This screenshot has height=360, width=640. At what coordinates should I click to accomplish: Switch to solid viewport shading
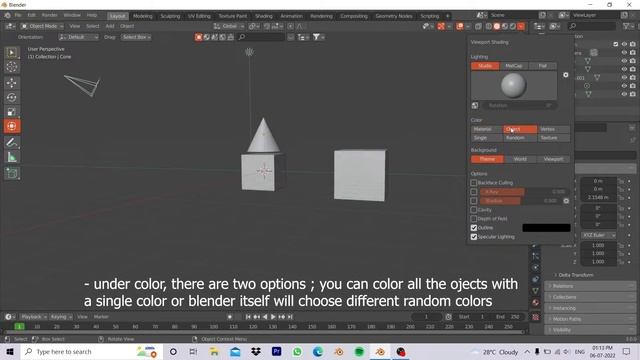(x=497, y=26)
